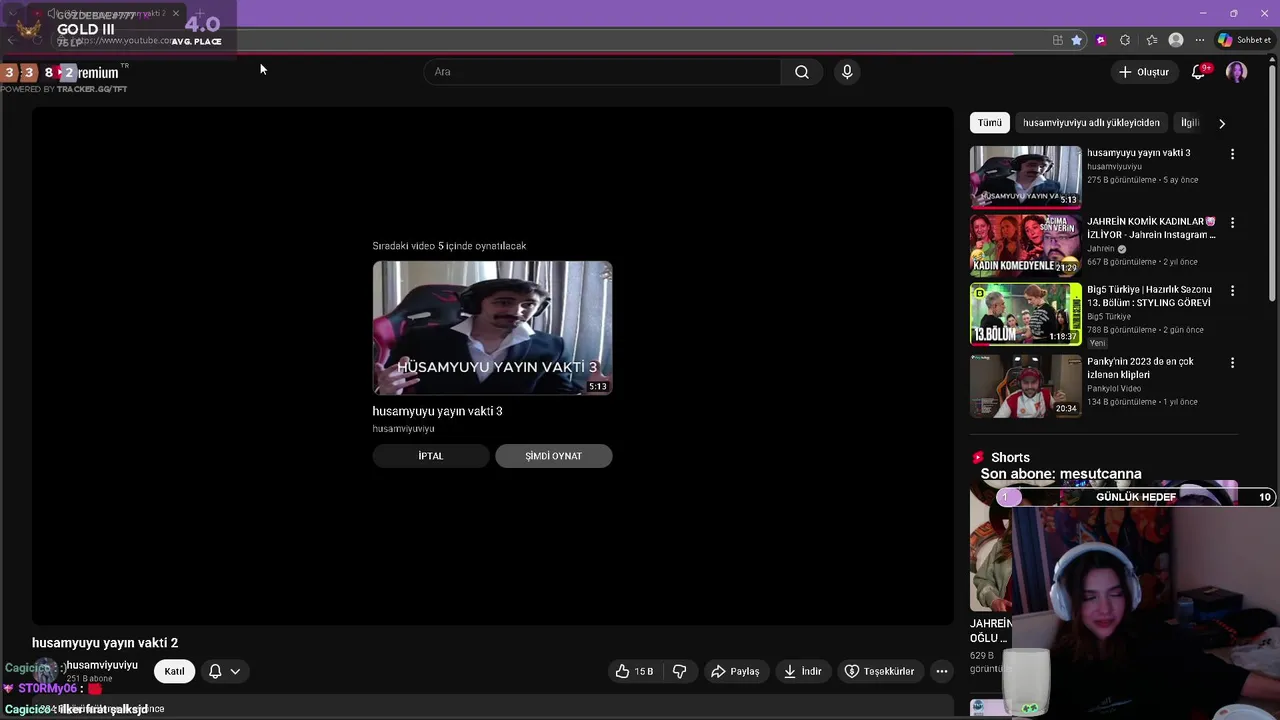Click the Paylaş share button
The width and height of the screenshot is (1280, 720).
(x=735, y=671)
